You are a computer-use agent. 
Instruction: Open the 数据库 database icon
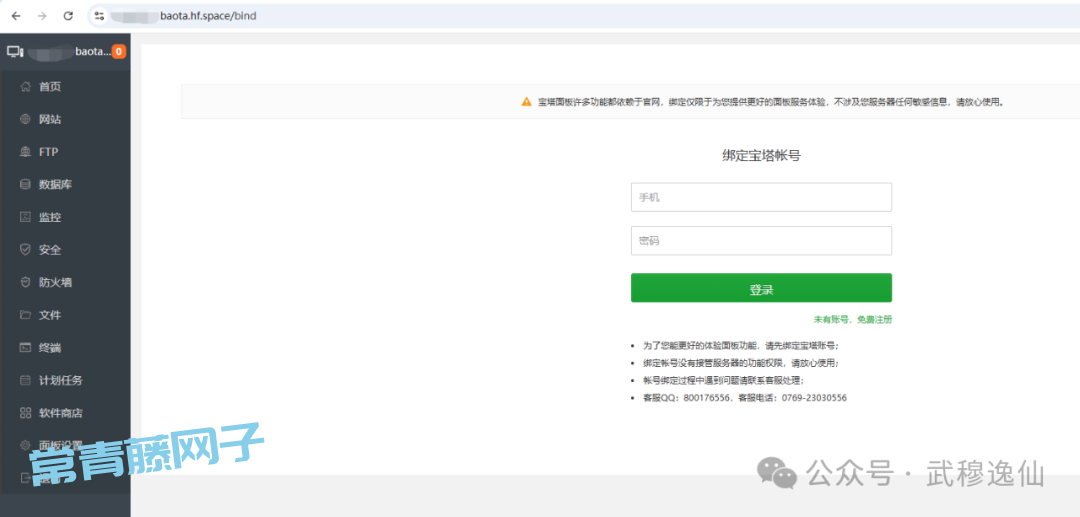26,185
